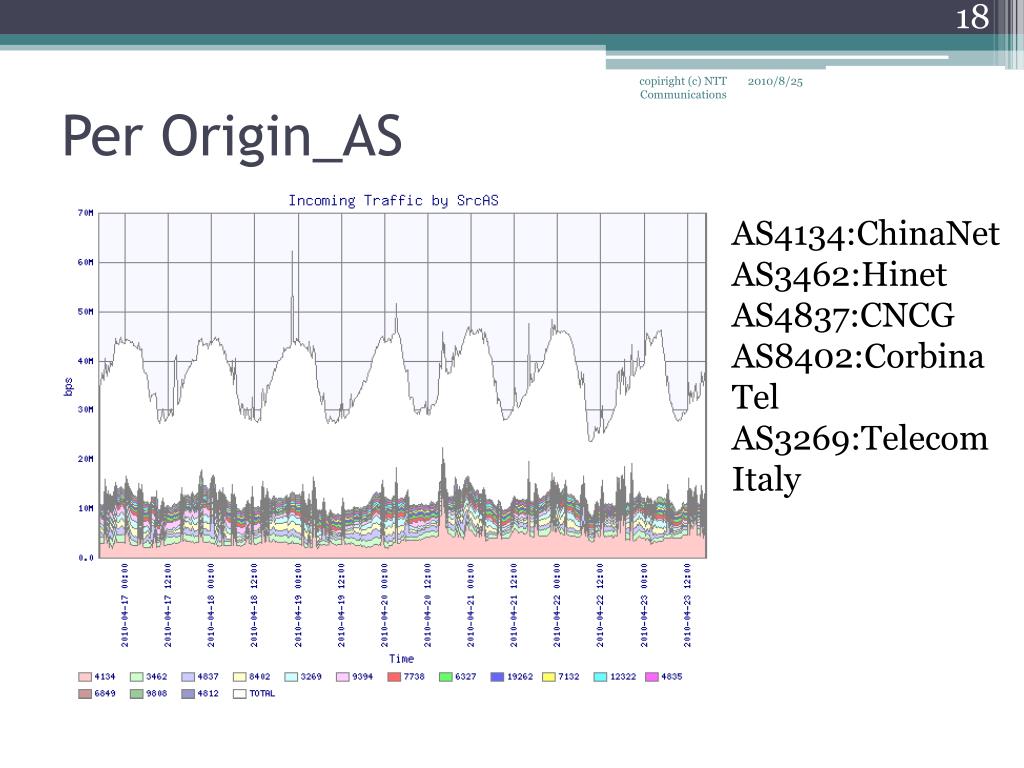Screen dimensions: 1024x768
Task: Click the slate purple 4812 legend swatch
Action: (188, 694)
